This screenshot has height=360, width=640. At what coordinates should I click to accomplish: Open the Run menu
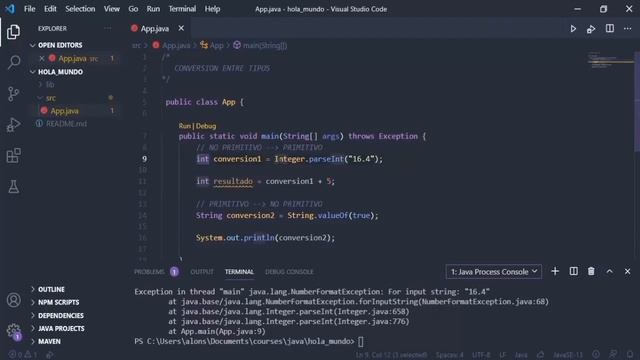153,9
